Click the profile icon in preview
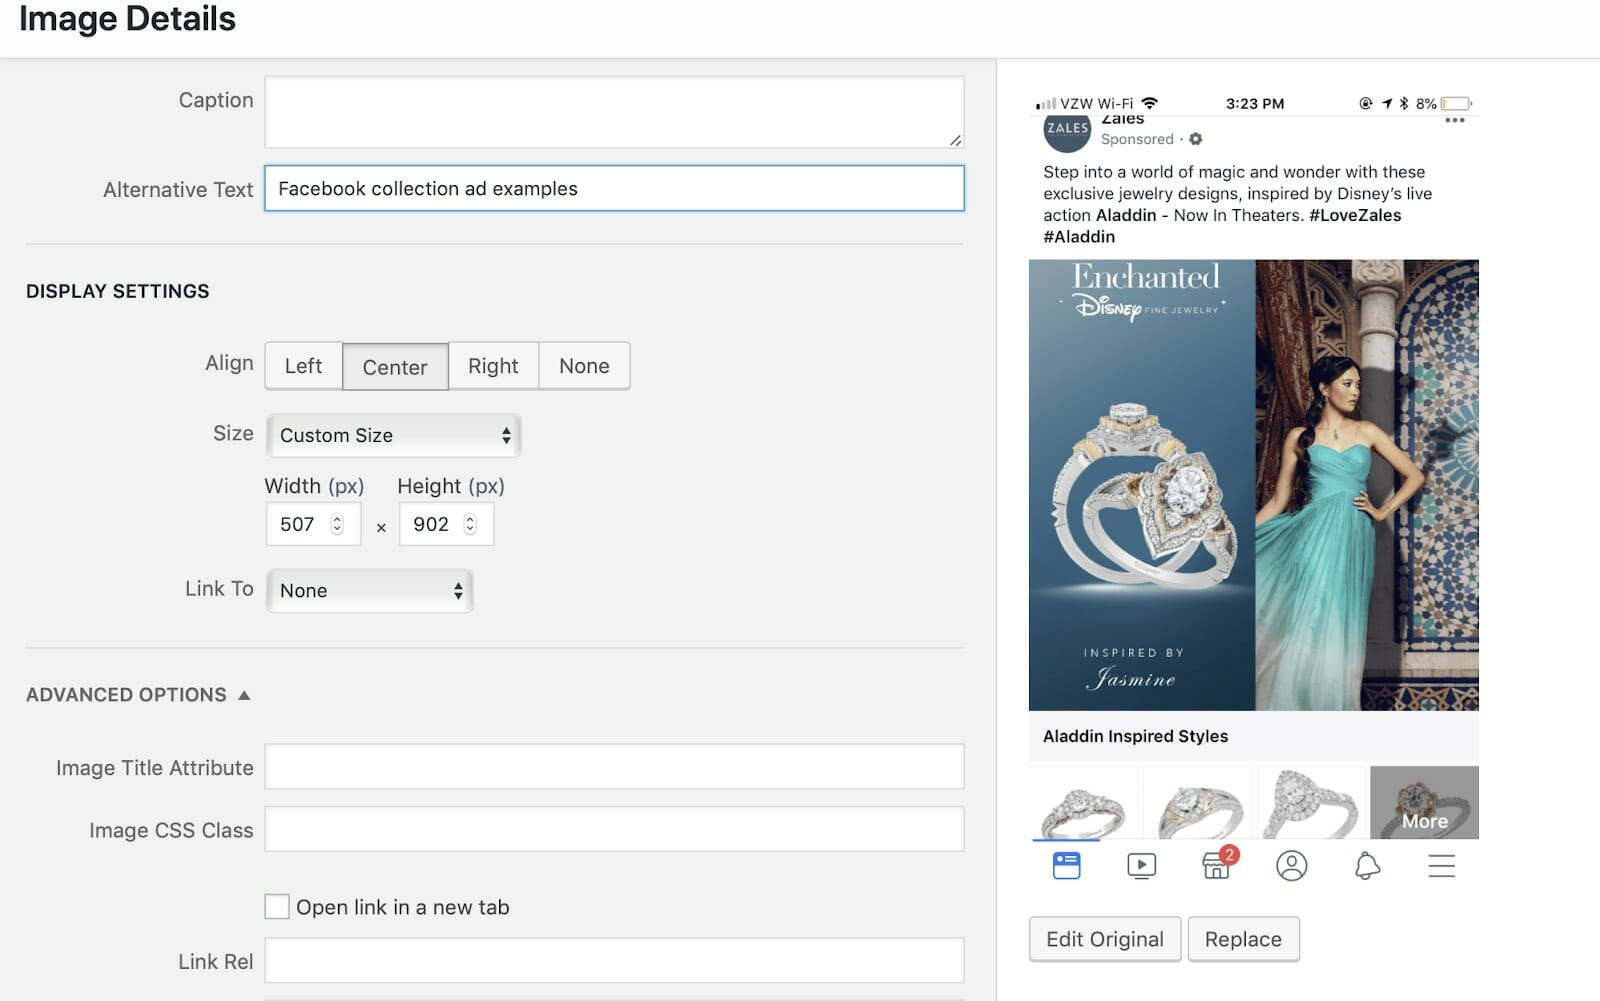The height and width of the screenshot is (1001, 1600). 1292,865
